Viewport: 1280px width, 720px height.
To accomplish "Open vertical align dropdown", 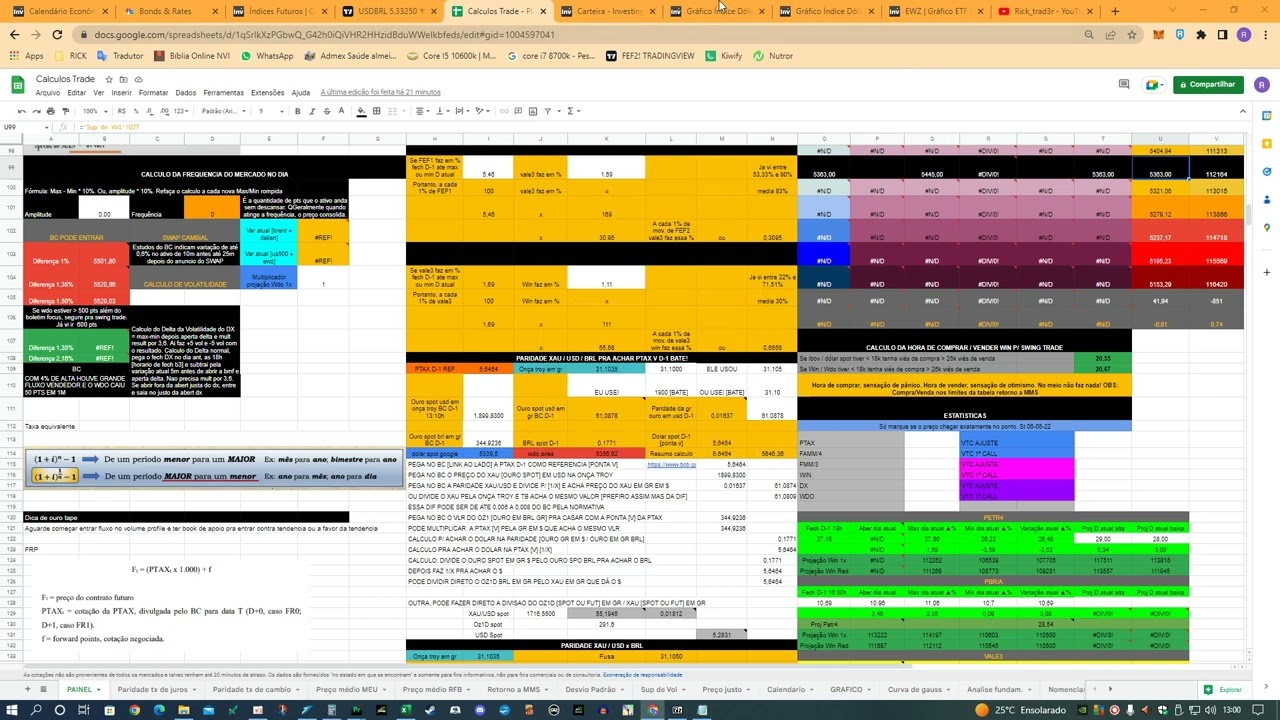I will coord(442,111).
